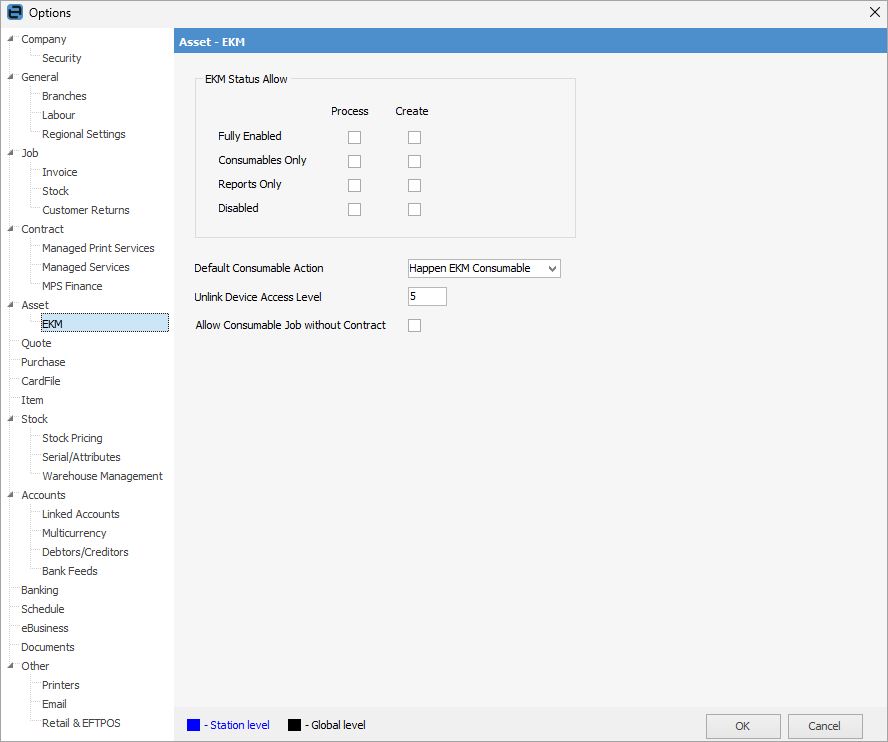Click the blue Station level color square

coord(193,725)
